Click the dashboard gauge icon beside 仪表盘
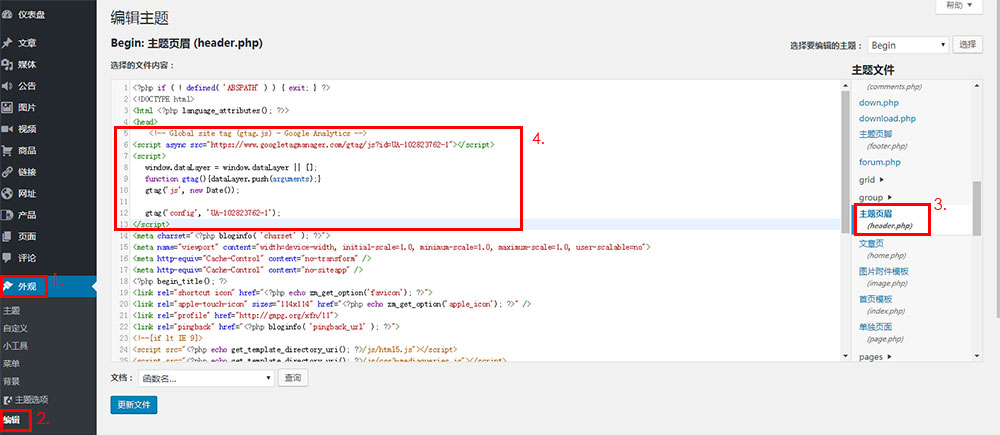This screenshot has height=435, width=1000. 8,14
